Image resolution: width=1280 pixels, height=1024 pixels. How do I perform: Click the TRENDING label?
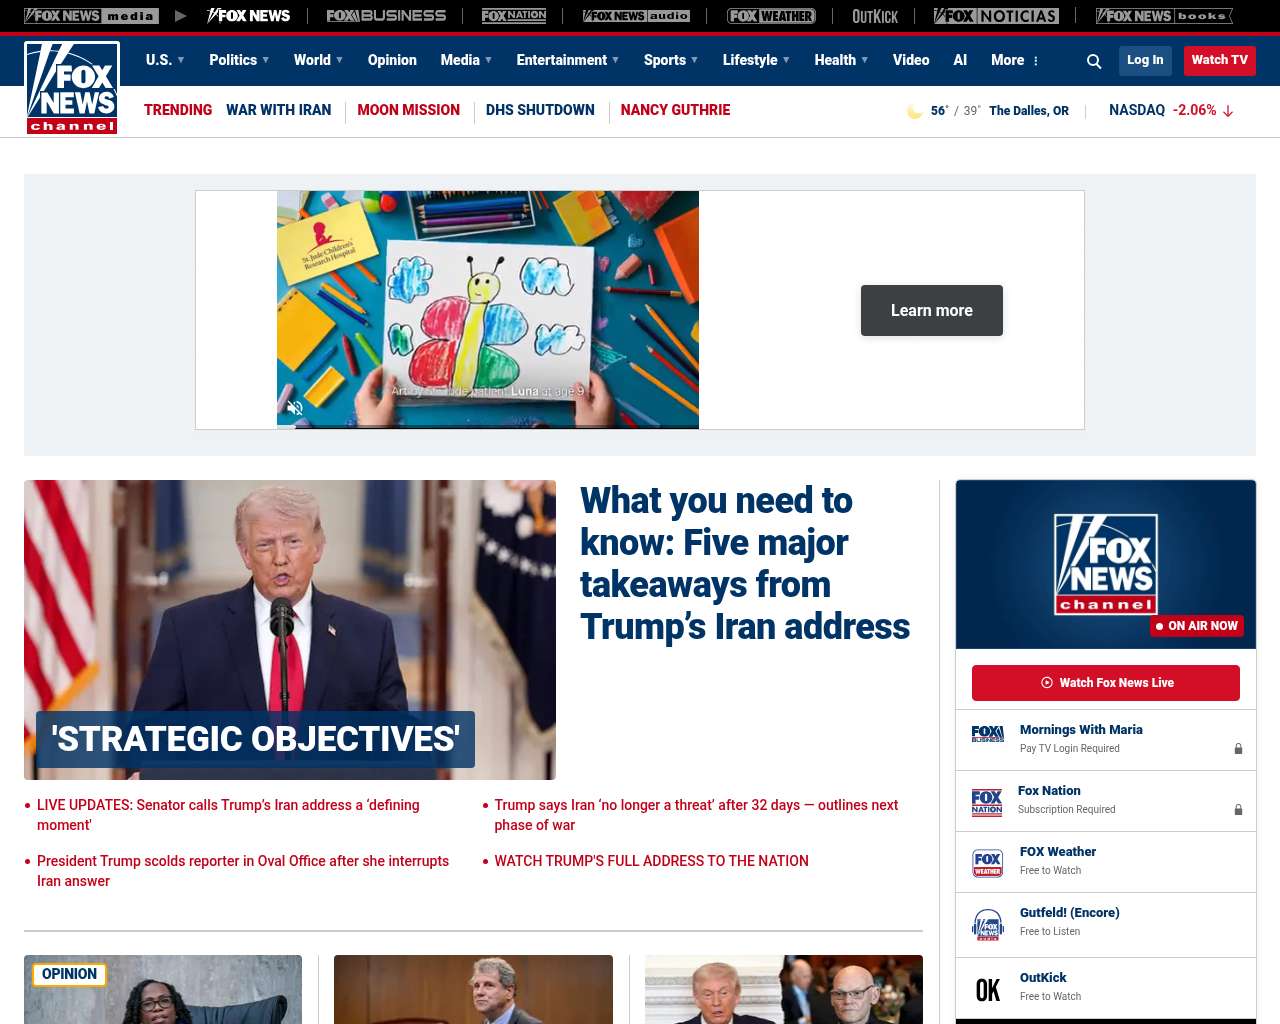pyautogui.click(x=178, y=110)
